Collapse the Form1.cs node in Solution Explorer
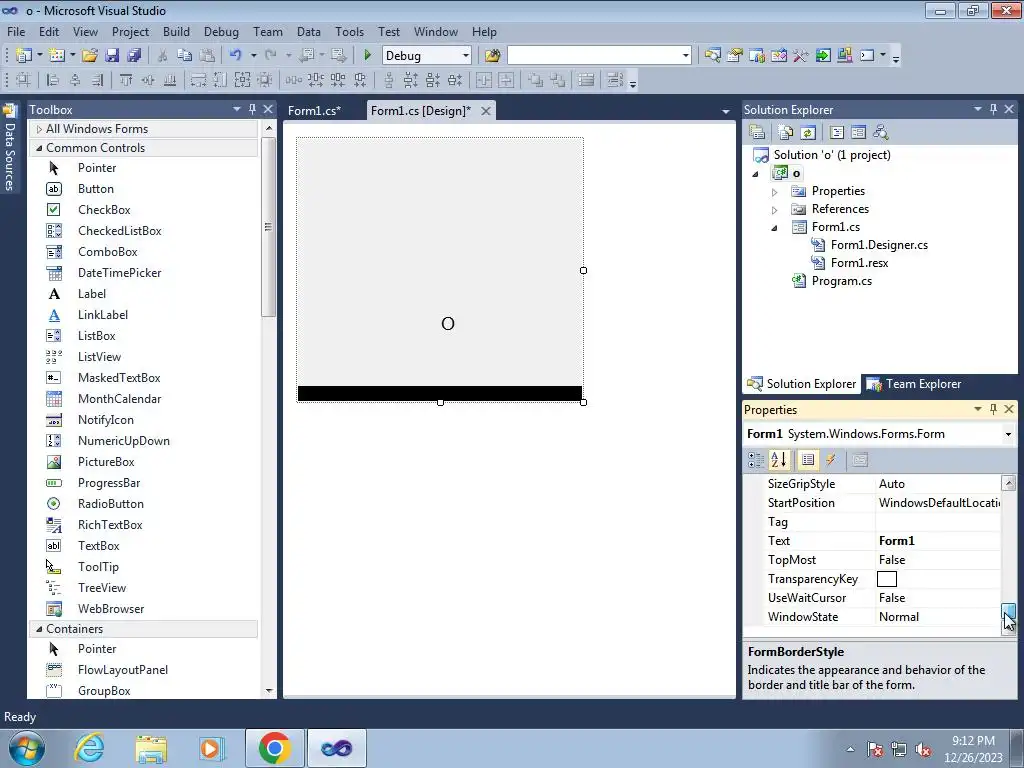This screenshot has height=768, width=1024. (775, 228)
